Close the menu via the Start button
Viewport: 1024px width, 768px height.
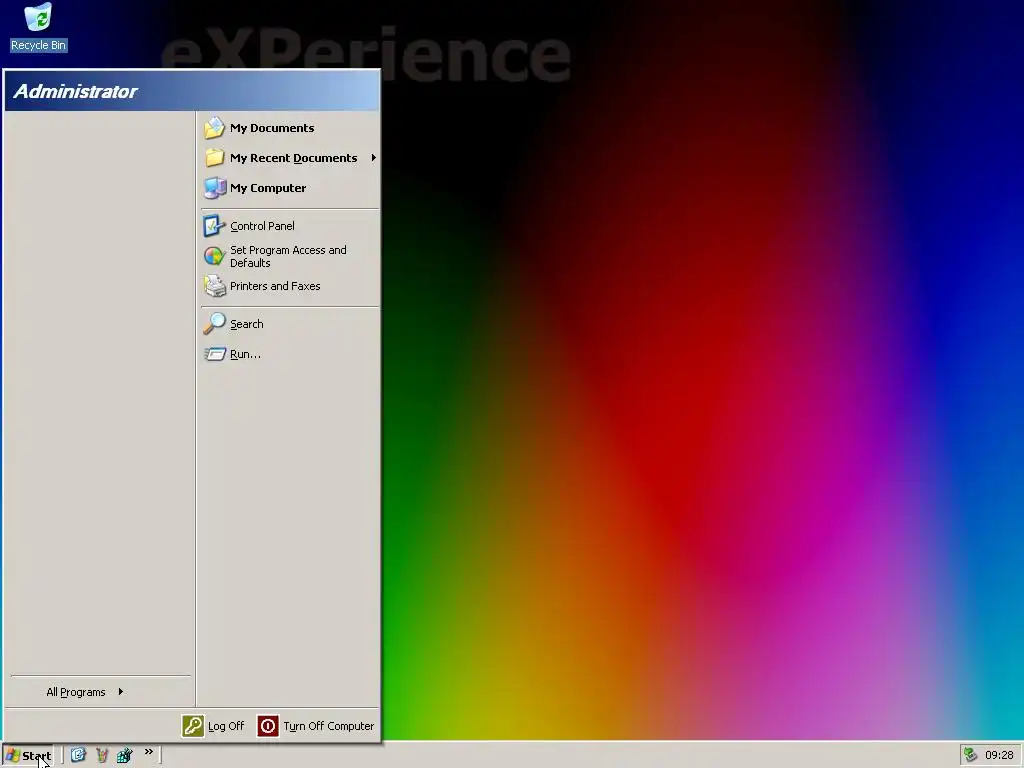pos(28,756)
